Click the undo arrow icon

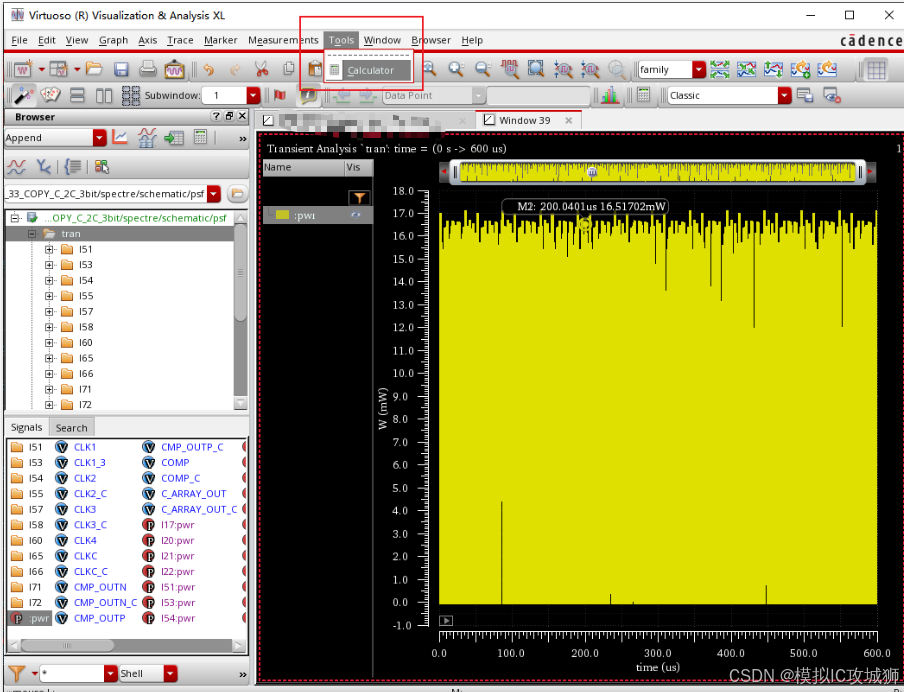point(208,69)
